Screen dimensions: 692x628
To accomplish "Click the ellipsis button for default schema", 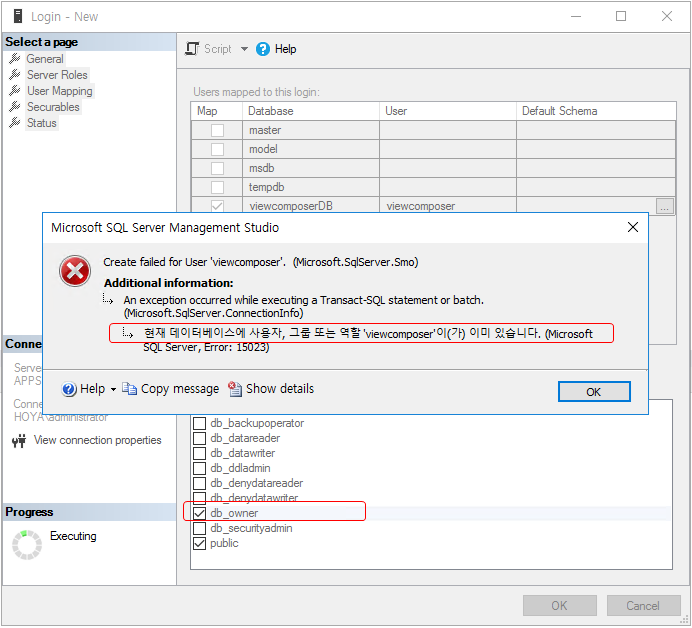I will coord(665,206).
